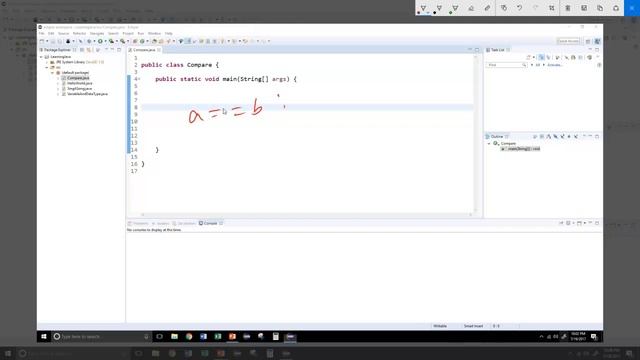Click Collapse All icon in Package Explorer
Viewport: 640px width, 360px height.
click(x=82, y=50)
